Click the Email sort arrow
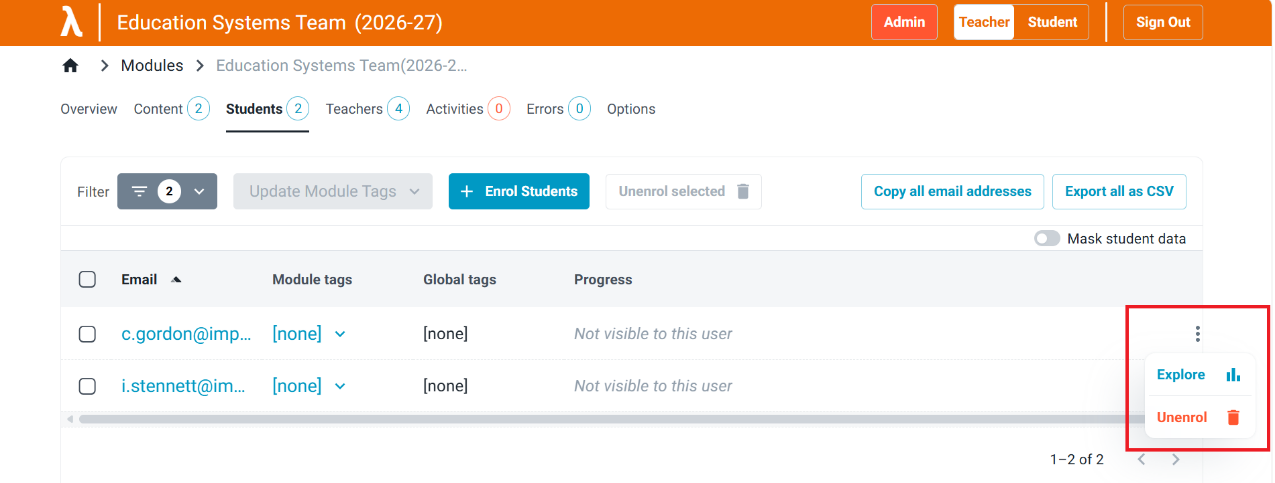Screen dimensions: 1275x483 click(176, 280)
